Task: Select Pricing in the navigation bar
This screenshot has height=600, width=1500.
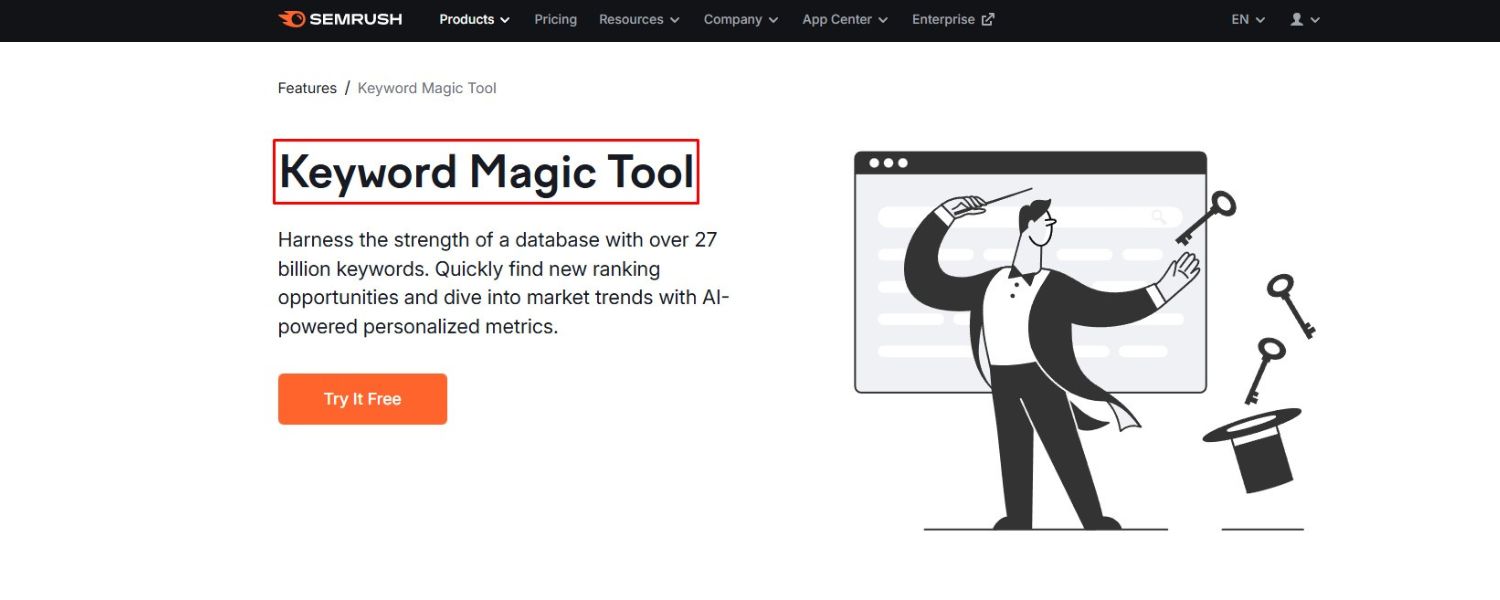Action: click(x=555, y=19)
